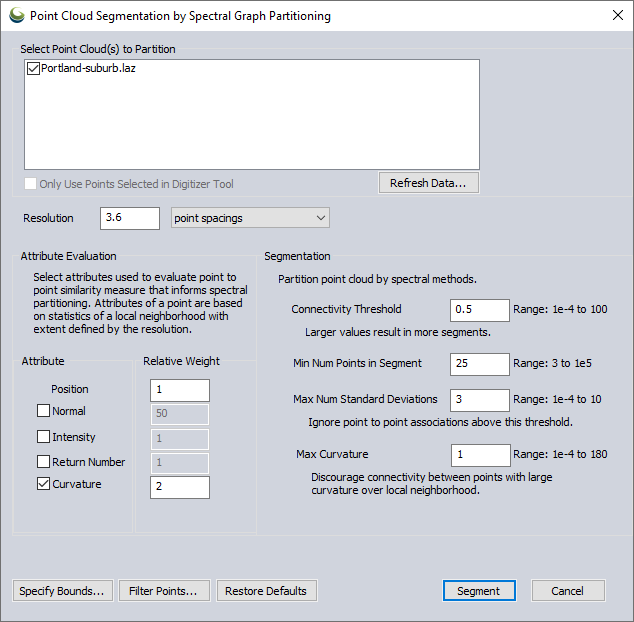Edit the Curvature relative weight field
634x622 pixels.
click(x=180, y=487)
